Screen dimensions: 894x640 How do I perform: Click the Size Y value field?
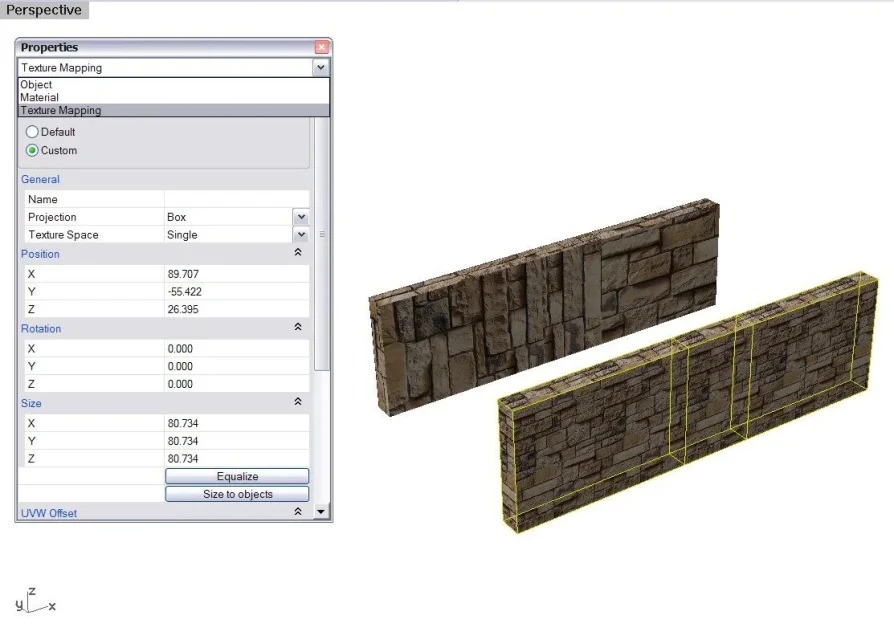[237, 441]
